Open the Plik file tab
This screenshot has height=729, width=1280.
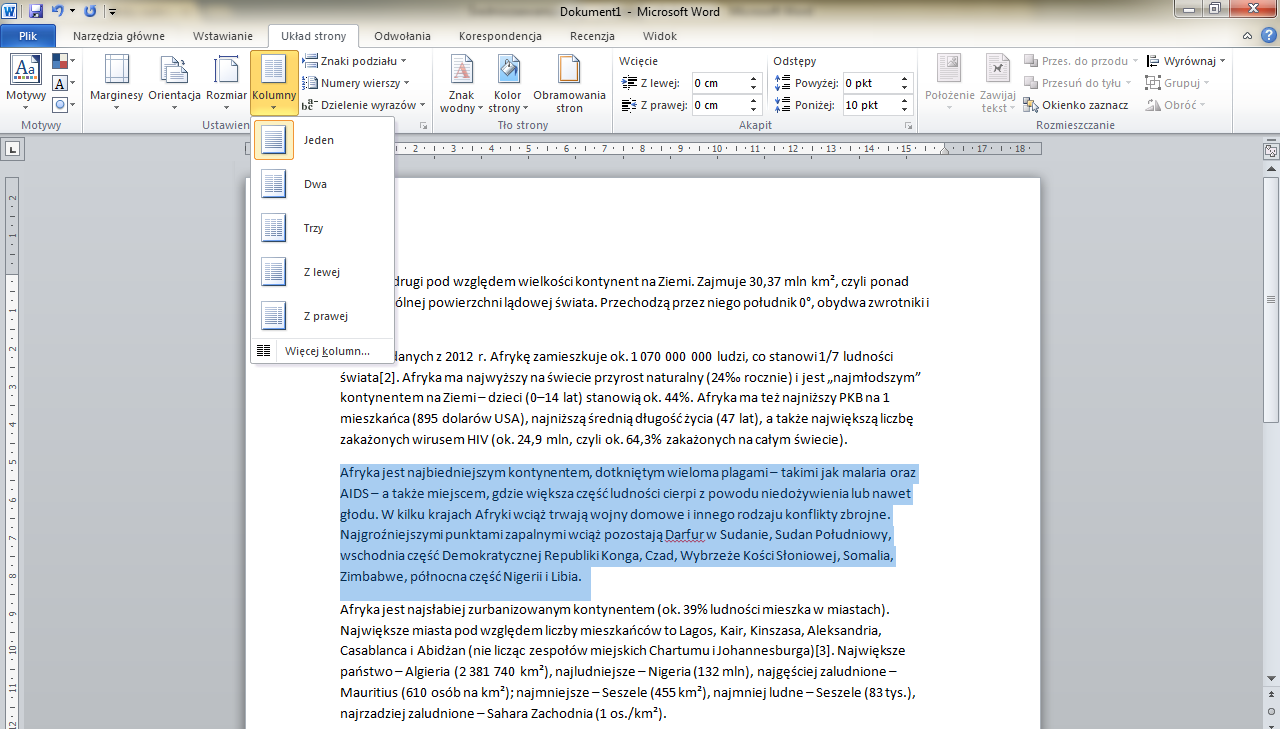coord(29,36)
